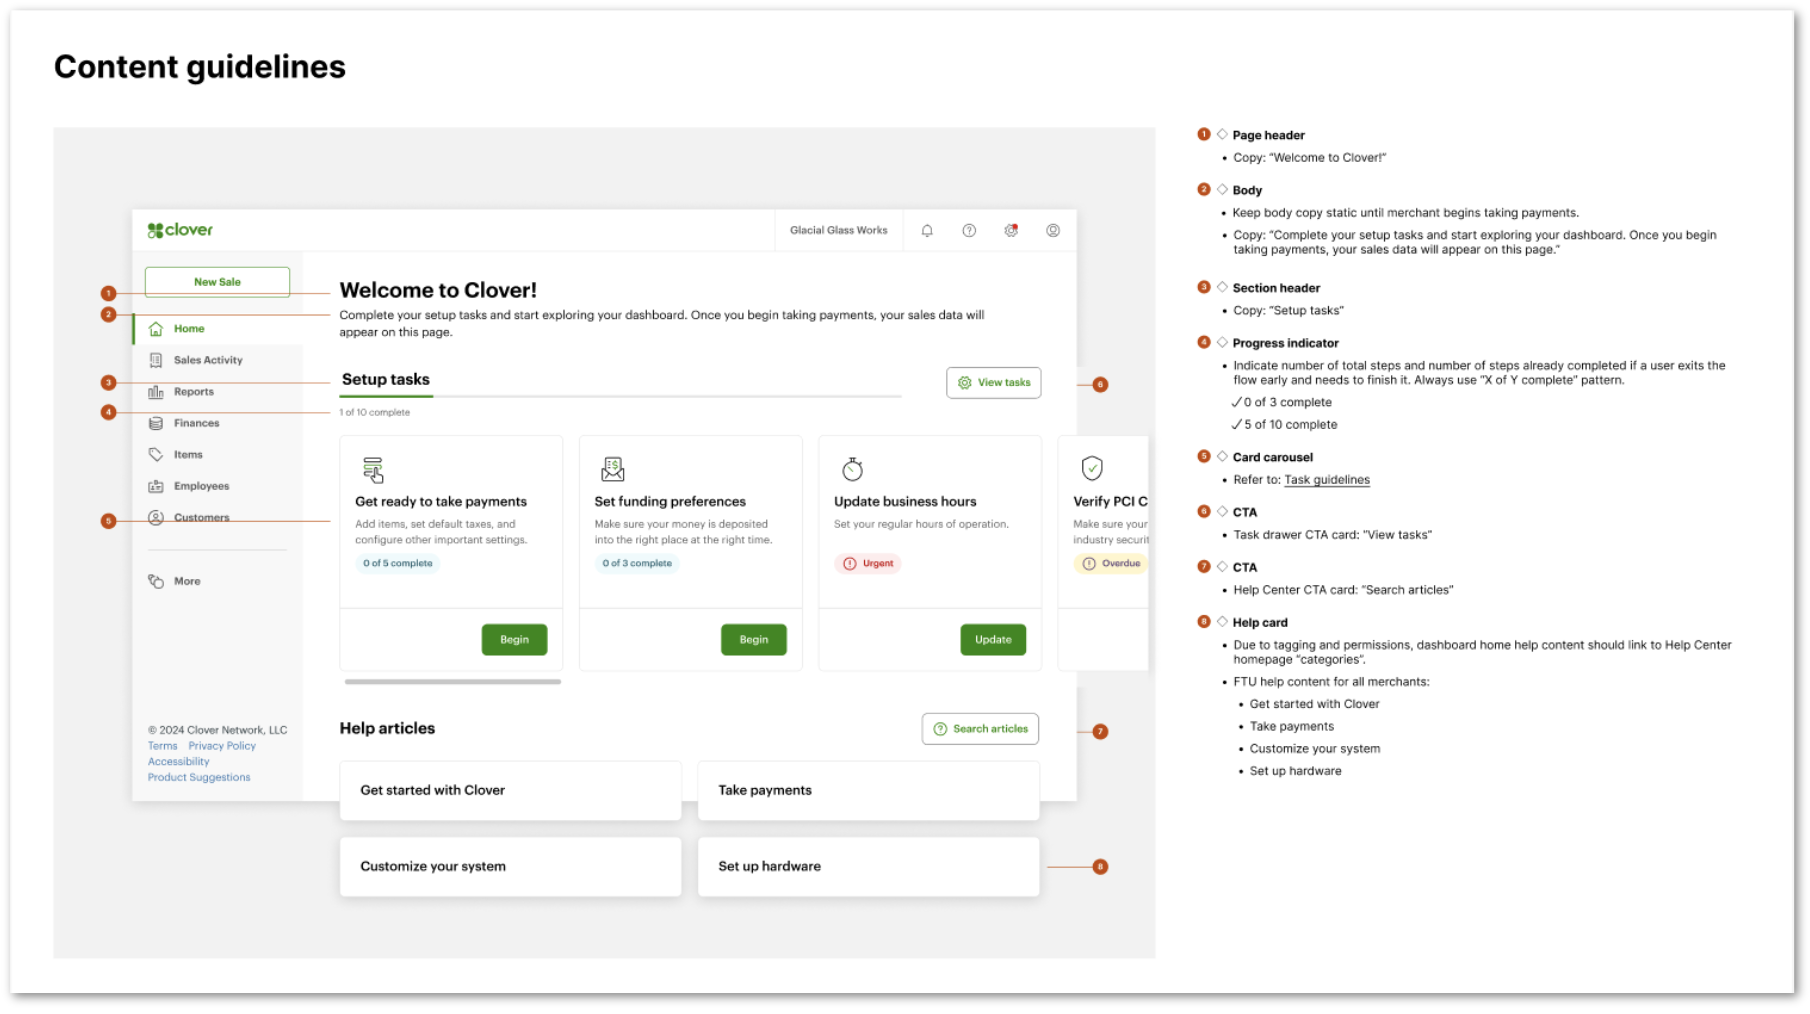Click the Employees badge icon
This screenshot has height=1014, width=1810.
tap(156, 486)
